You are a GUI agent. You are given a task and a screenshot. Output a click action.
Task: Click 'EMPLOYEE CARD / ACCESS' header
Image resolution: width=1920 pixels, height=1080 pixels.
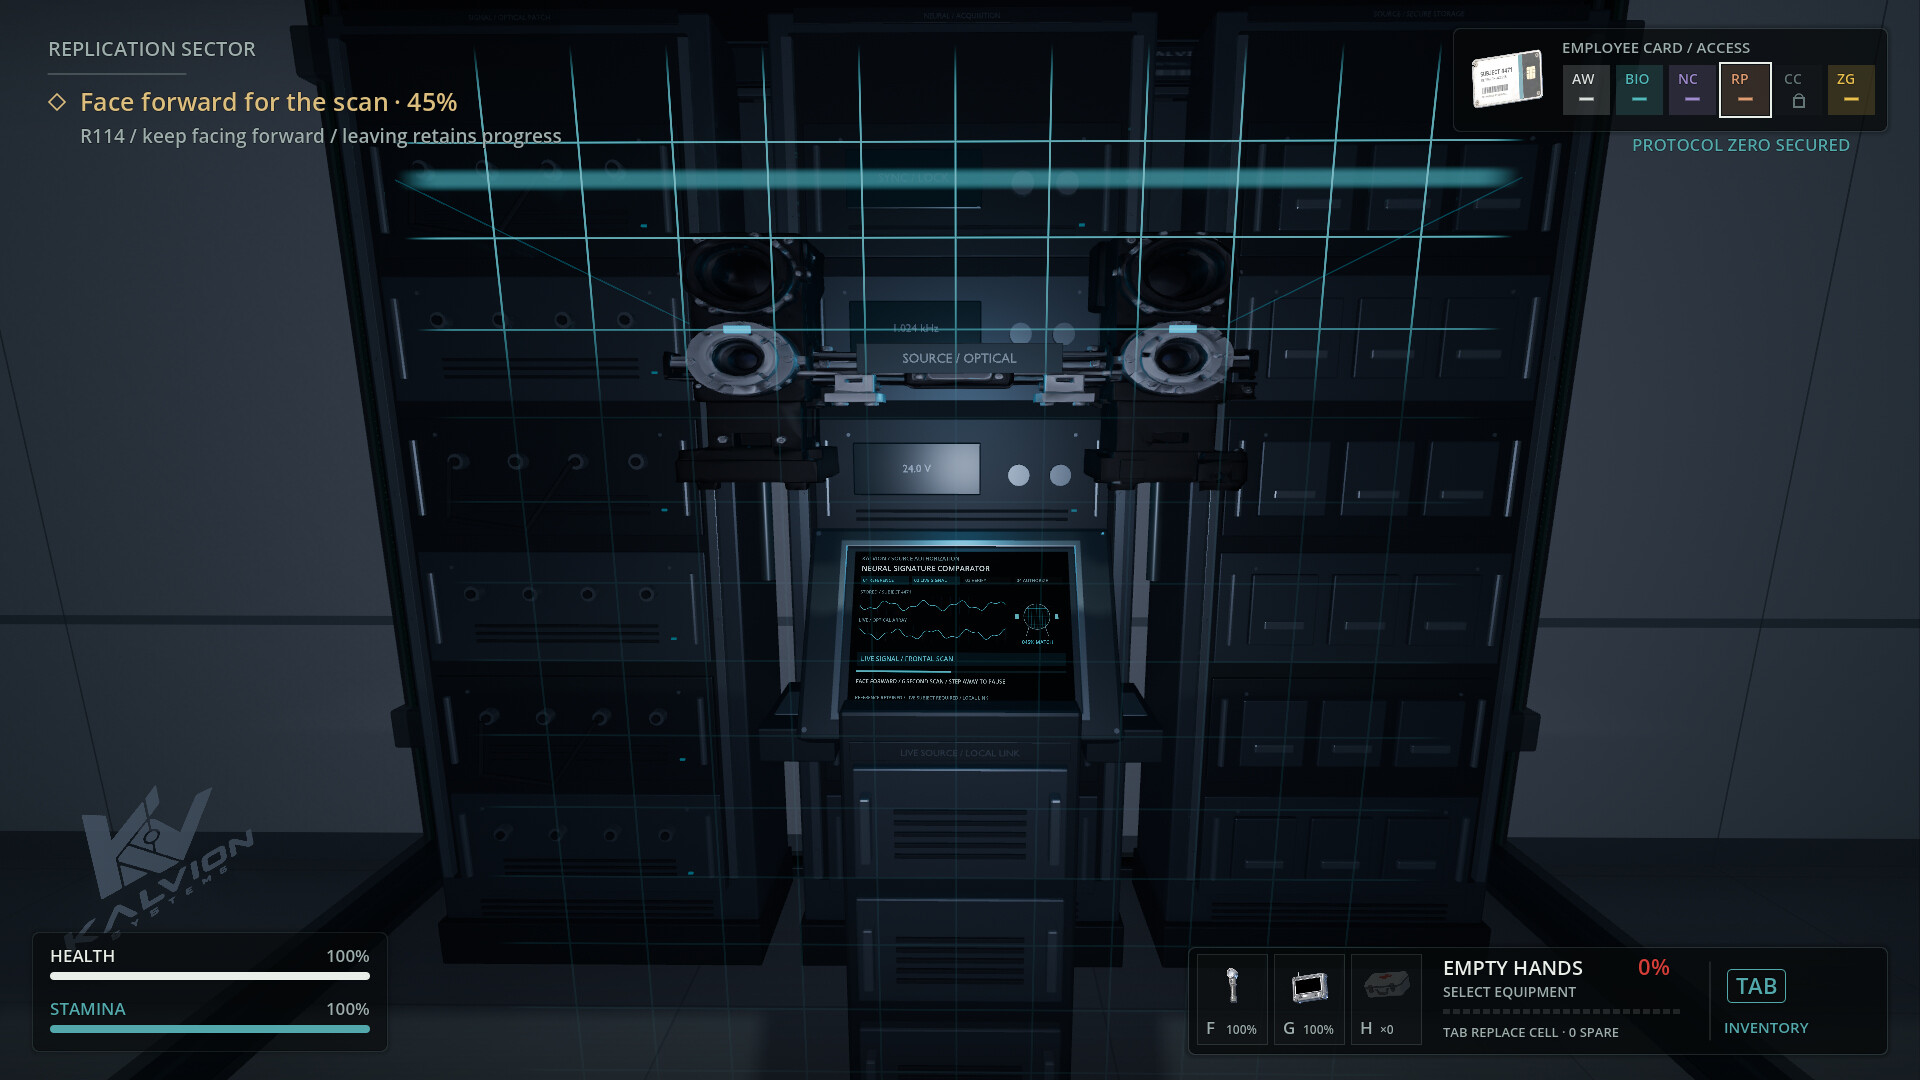point(1656,48)
